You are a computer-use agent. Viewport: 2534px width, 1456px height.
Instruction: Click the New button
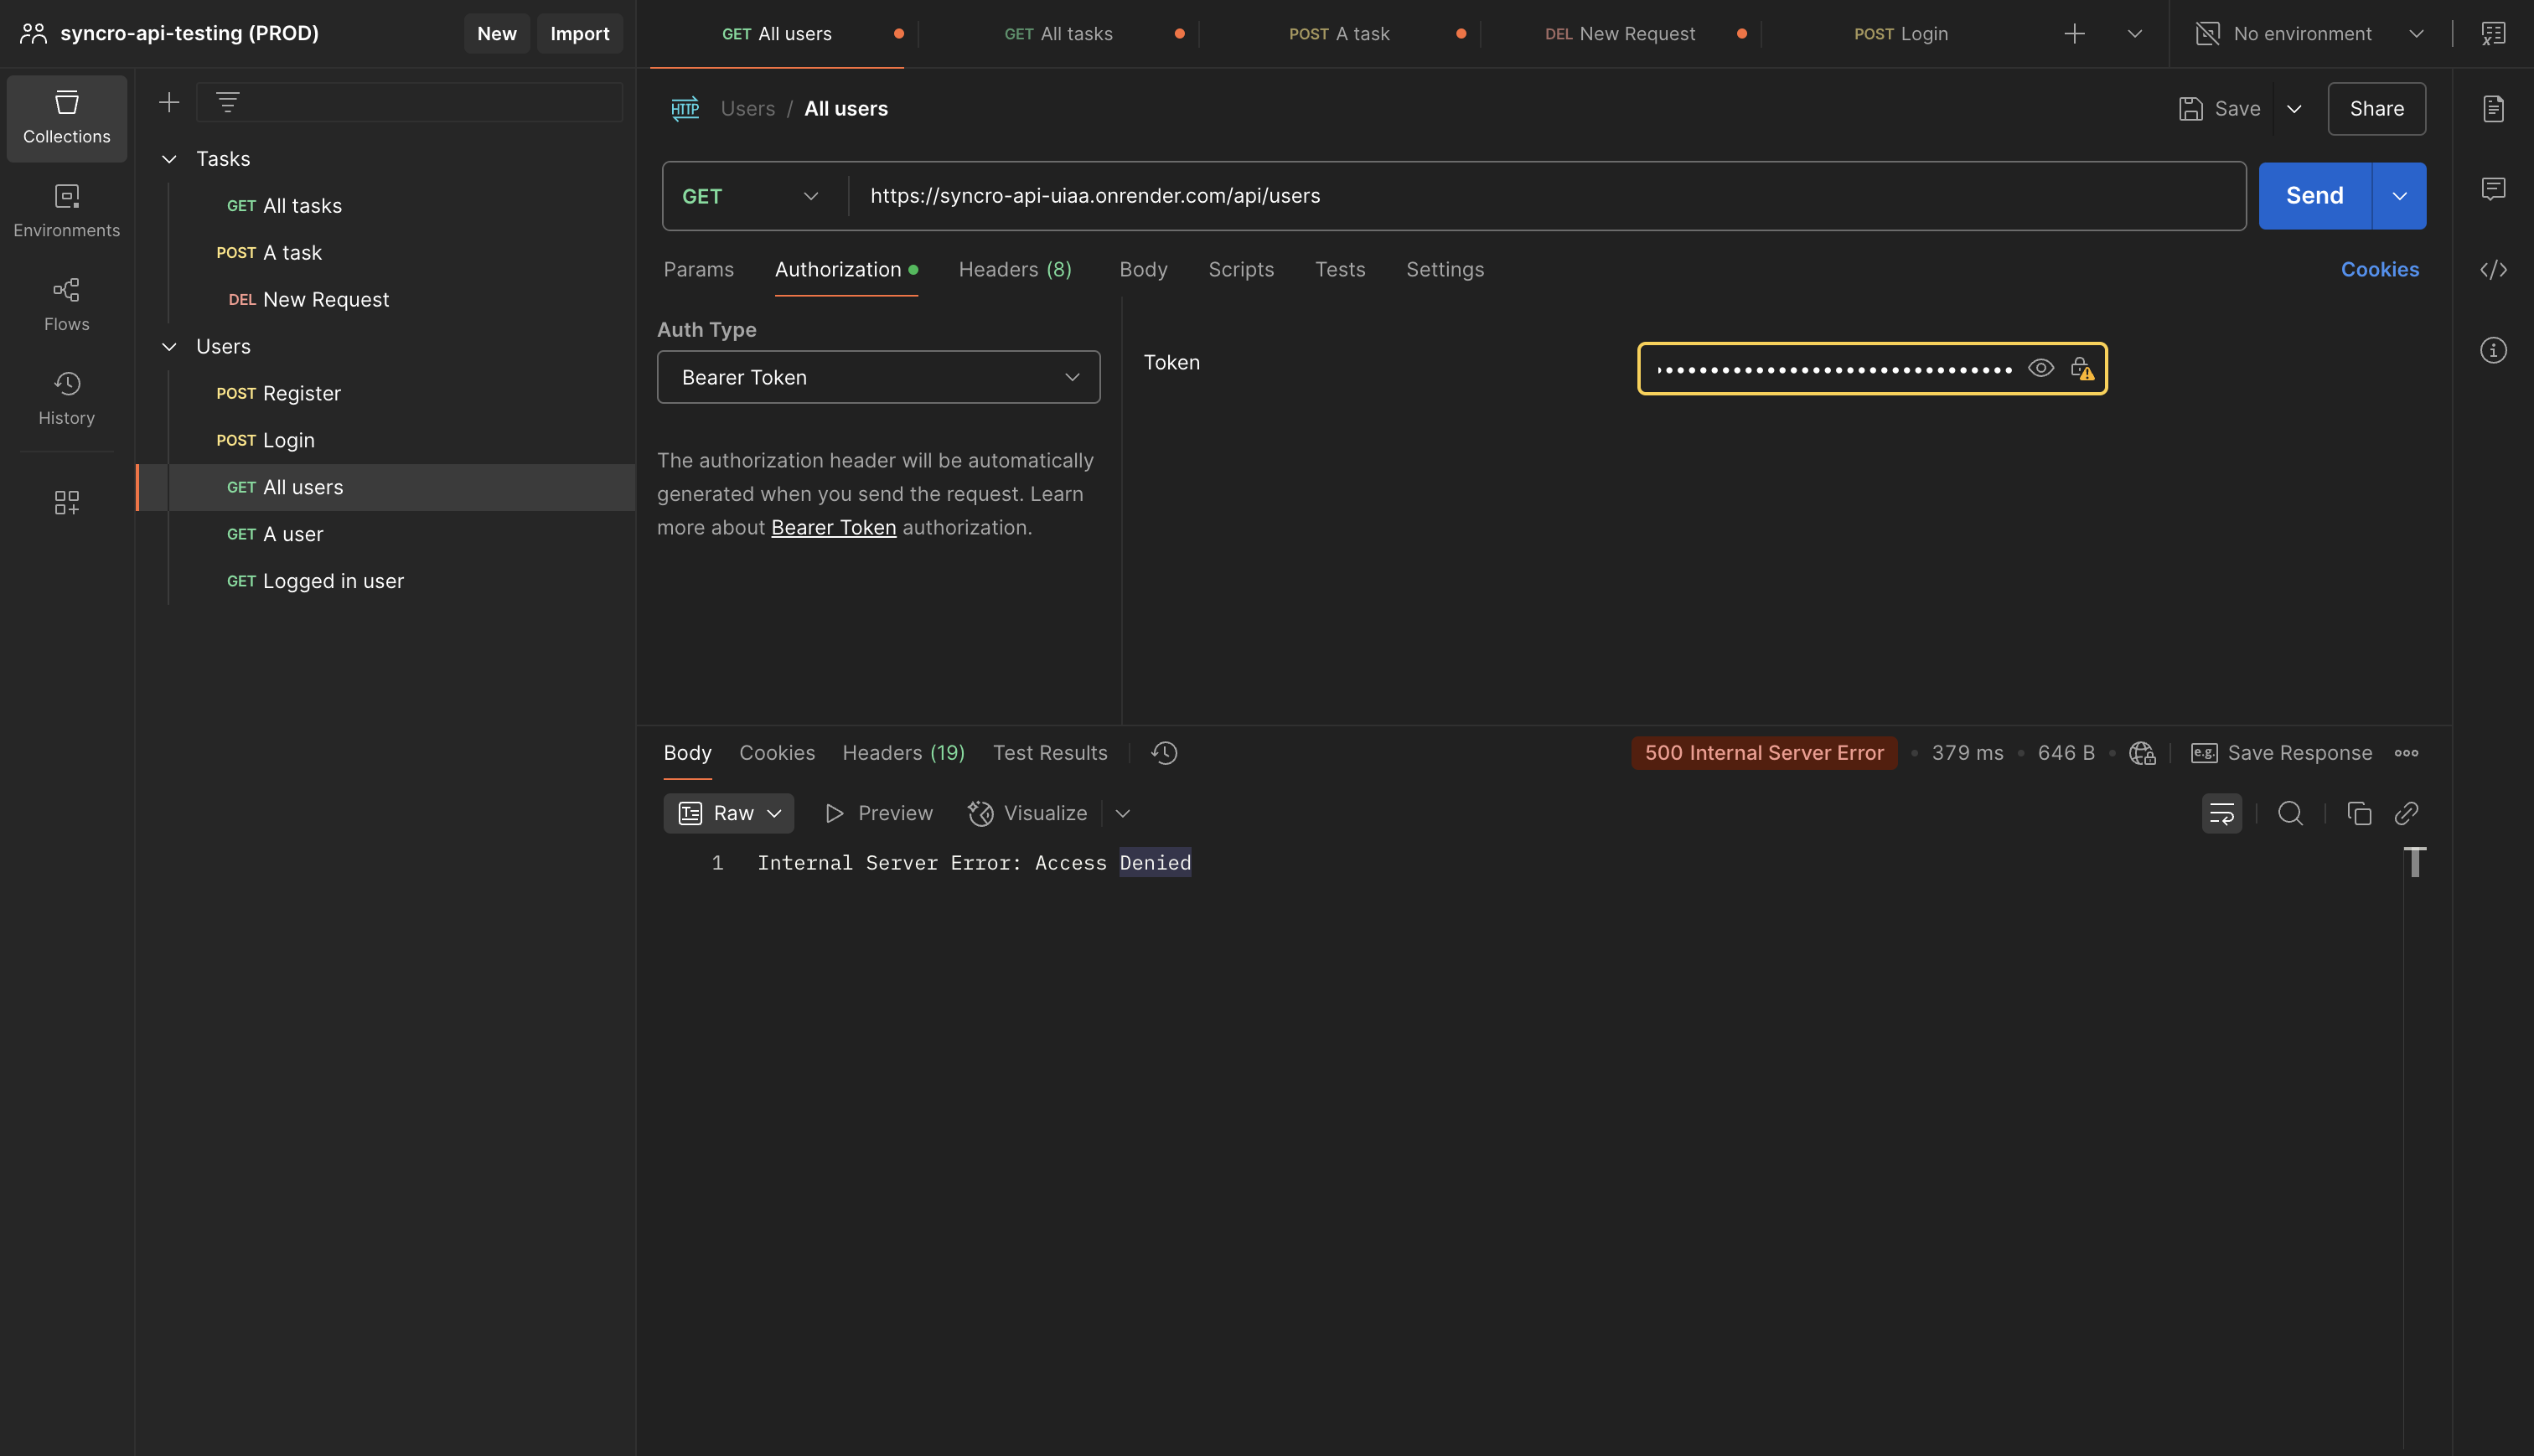pos(497,33)
